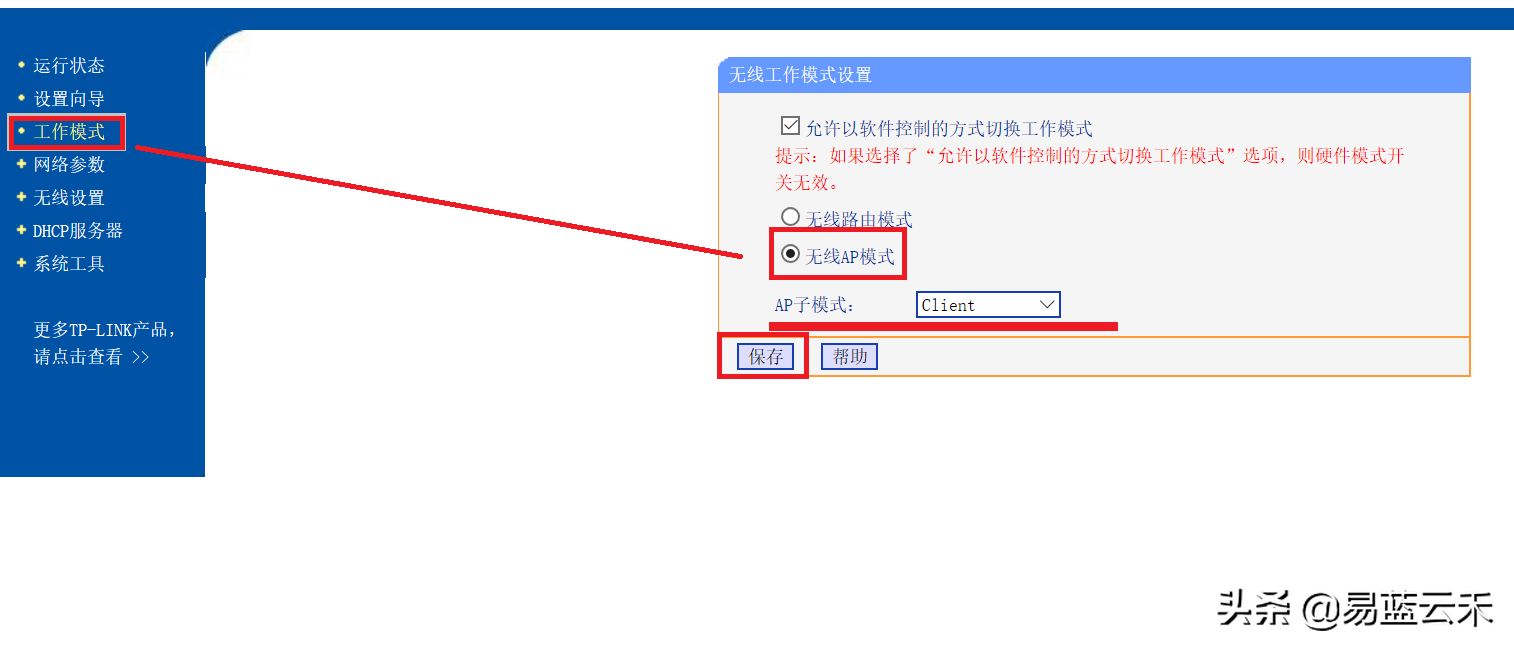Viewport: 1514px width, 648px height.
Task: Expand the plus icon beside 系统工具
Action: pyautogui.click(x=21, y=263)
